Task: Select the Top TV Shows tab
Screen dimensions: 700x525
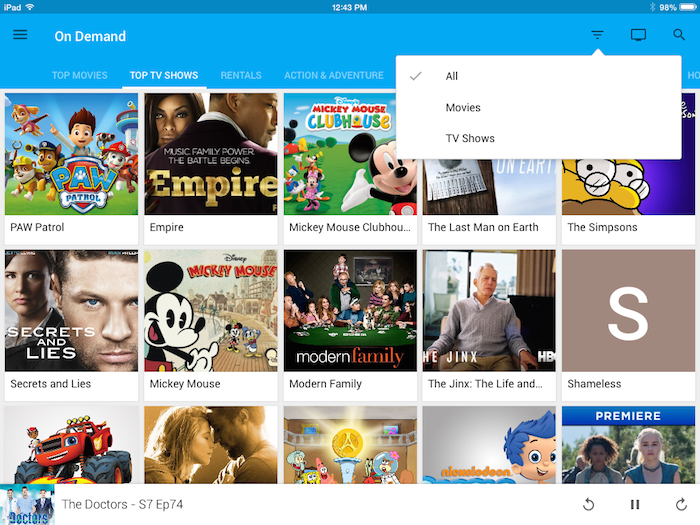Action: click(x=164, y=75)
